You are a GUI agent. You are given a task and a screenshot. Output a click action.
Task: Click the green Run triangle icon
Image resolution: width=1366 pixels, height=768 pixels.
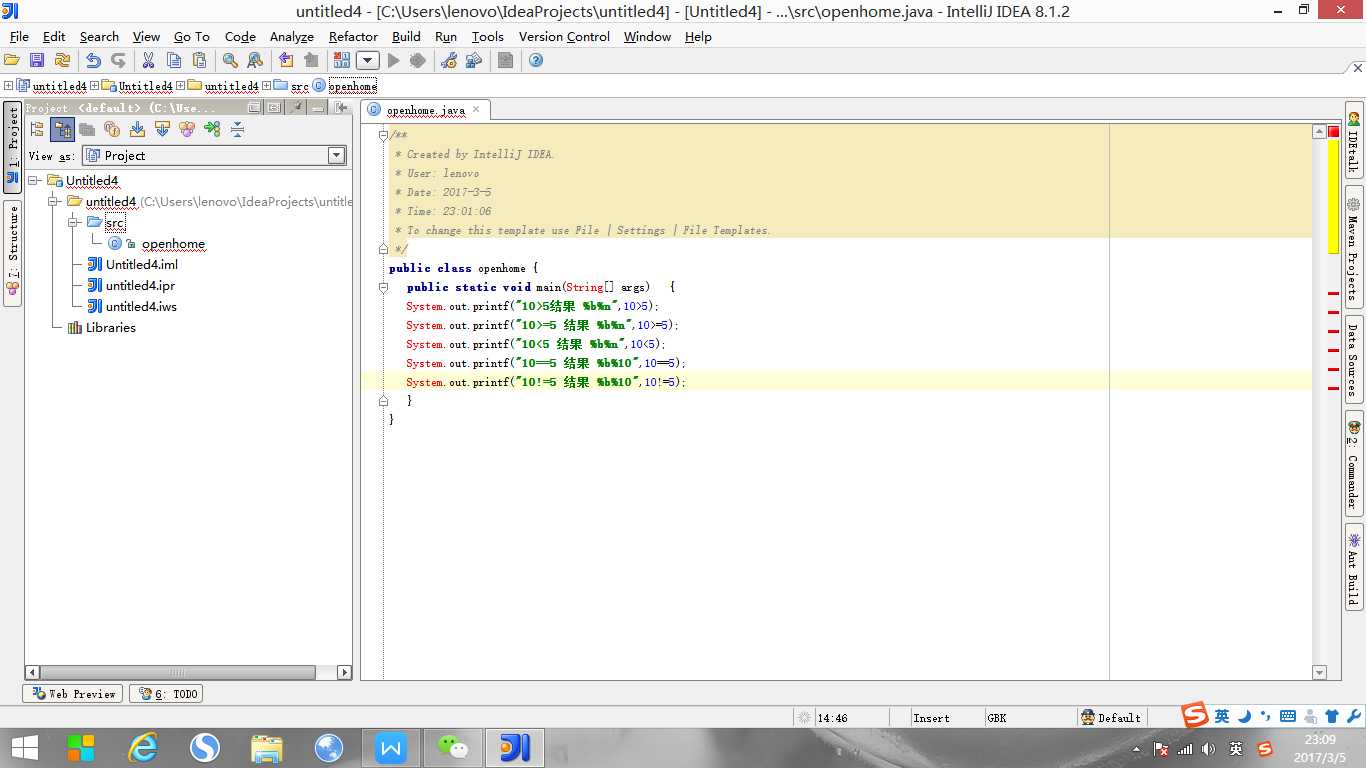tap(393, 61)
